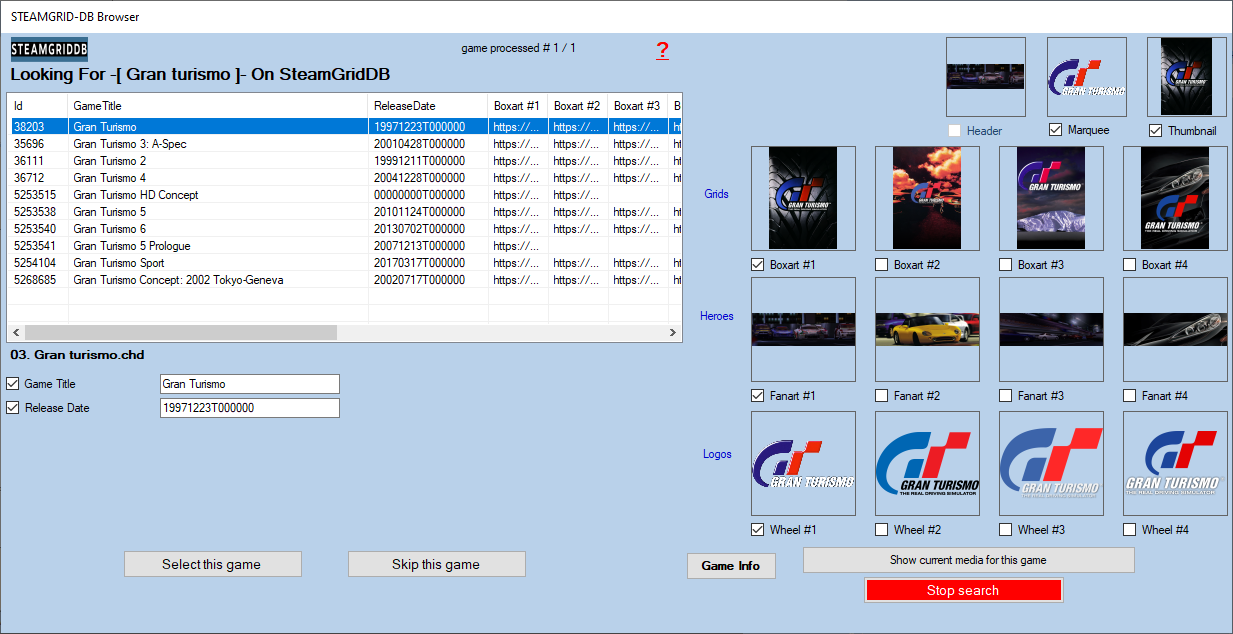Click the Marquee preview image

(x=1086, y=77)
